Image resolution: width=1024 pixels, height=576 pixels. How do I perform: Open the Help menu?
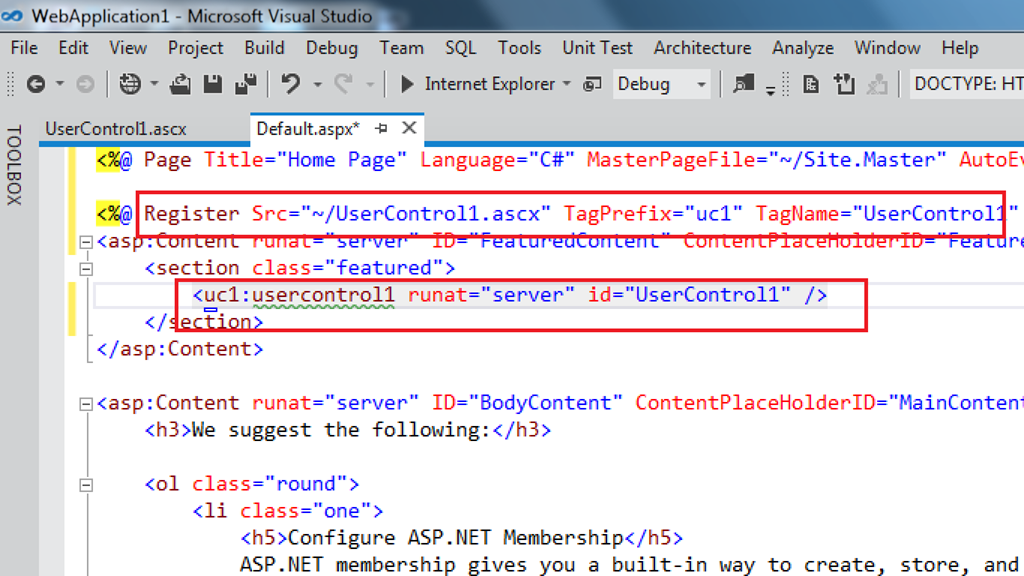pos(960,48)
